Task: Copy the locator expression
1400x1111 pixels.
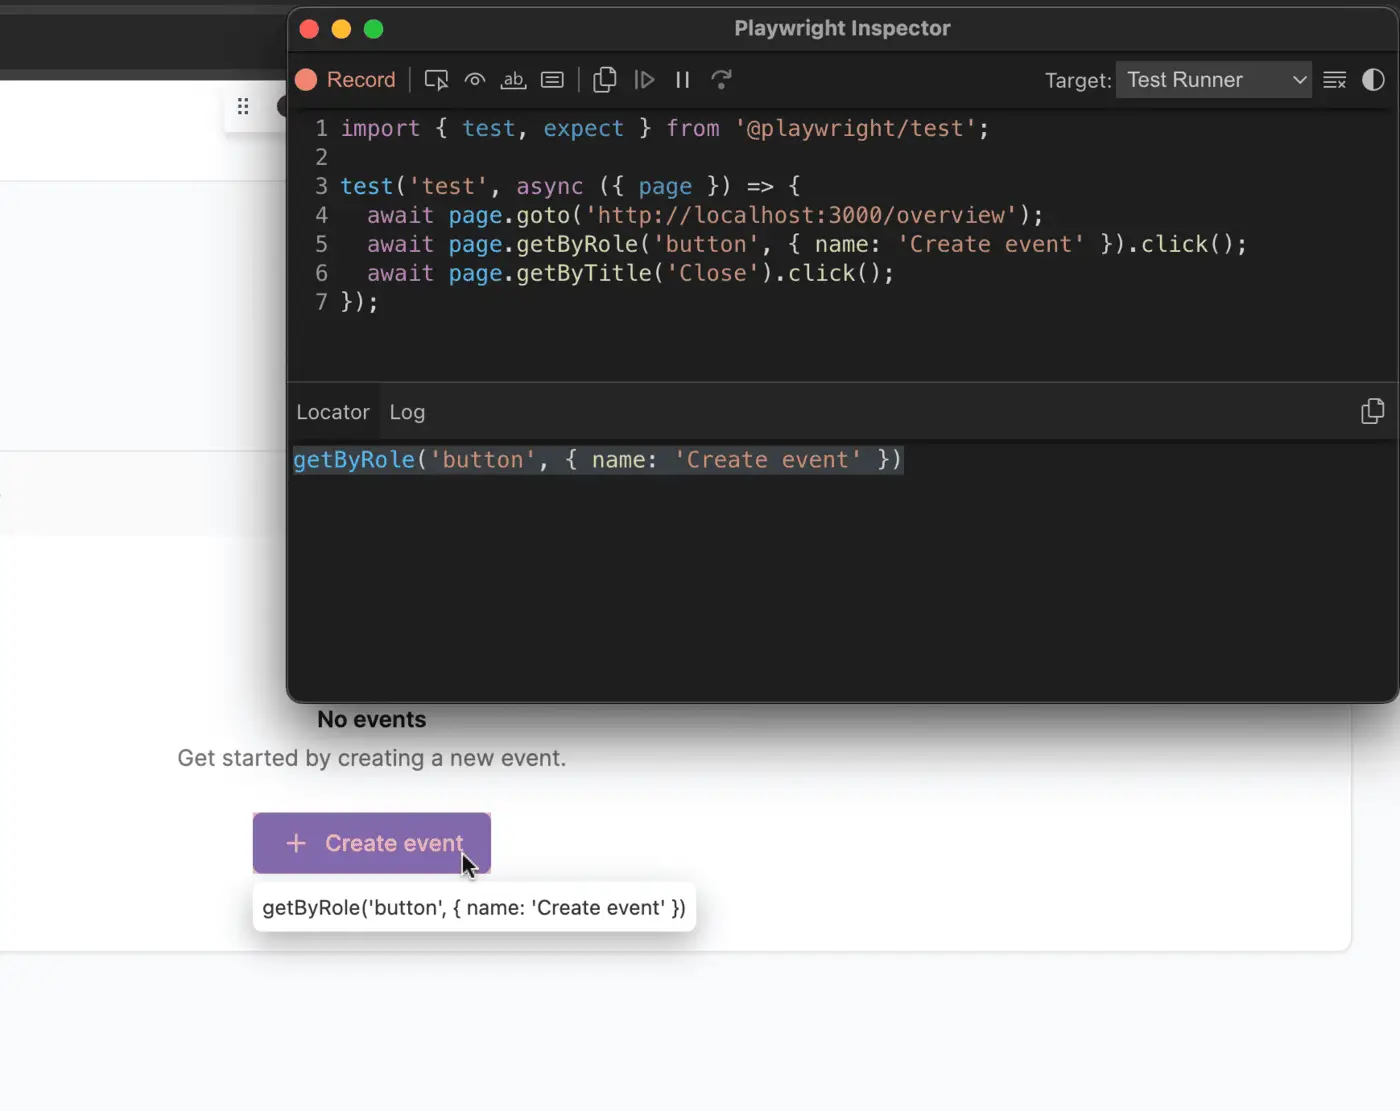Action: pyautogui.click(x=1372, y=410)
